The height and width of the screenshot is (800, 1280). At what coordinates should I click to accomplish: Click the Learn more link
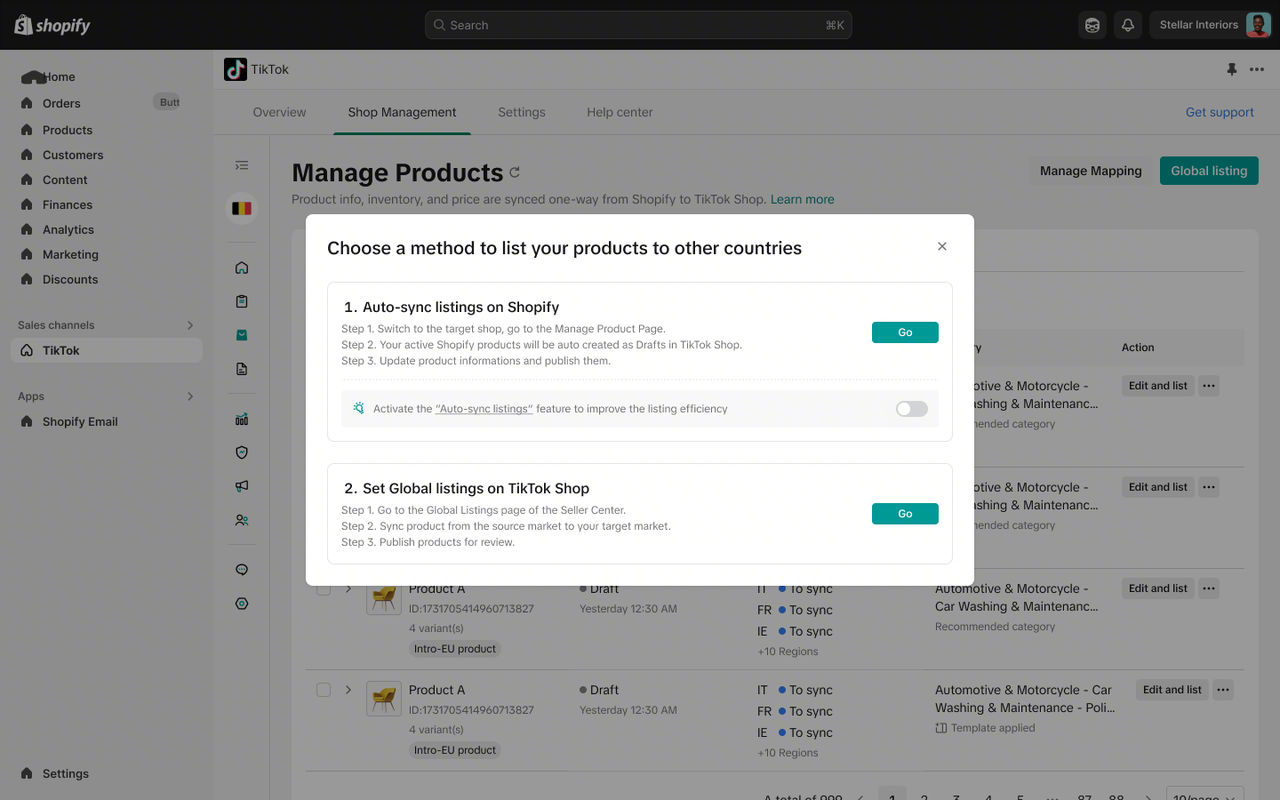[802, 199]
